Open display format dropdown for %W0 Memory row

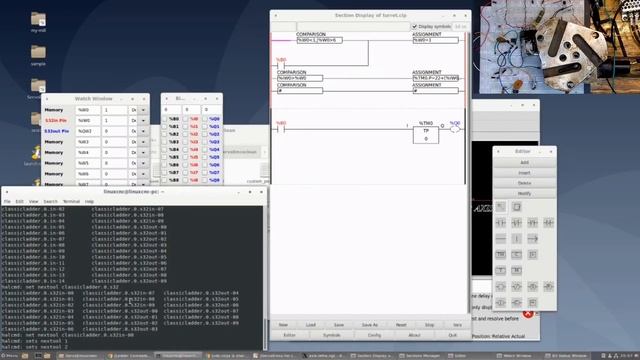click(143, 110)
